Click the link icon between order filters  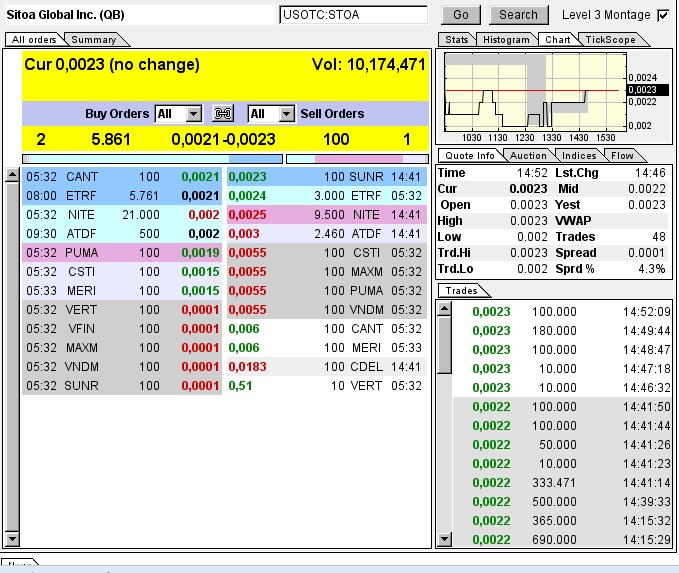[x=224, y=114]
